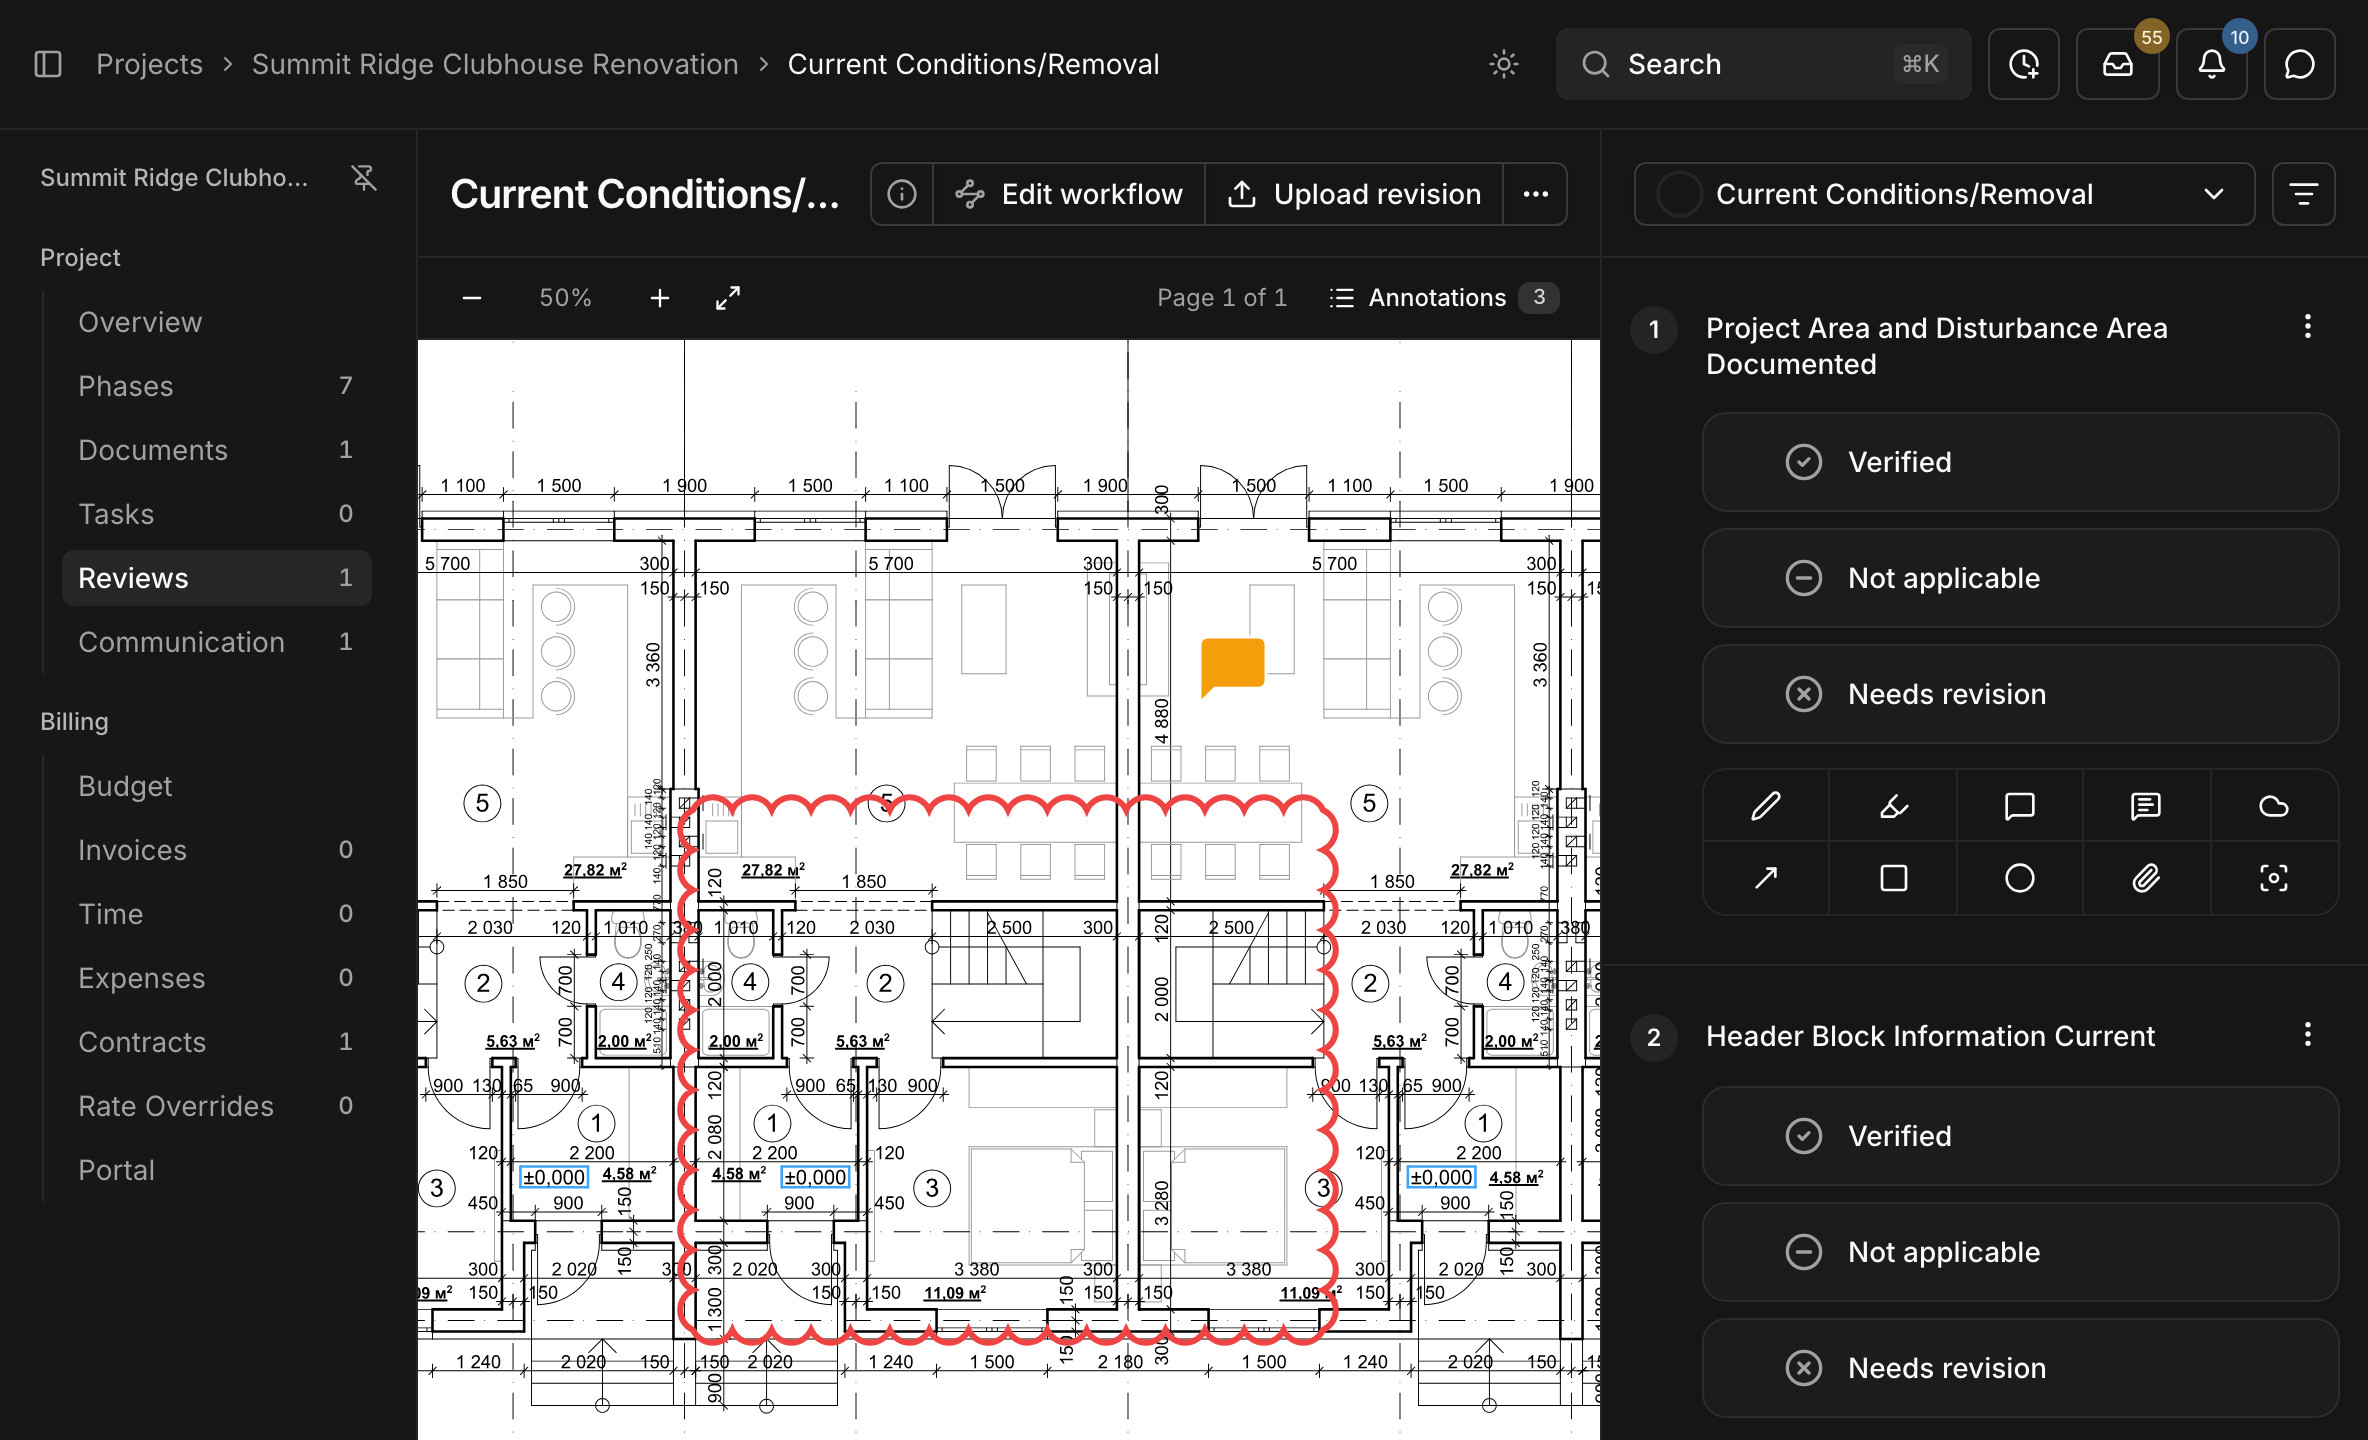Select the arrow annotation tool
This screenshot has height=1440, width=2368.
coord(1766,878)
